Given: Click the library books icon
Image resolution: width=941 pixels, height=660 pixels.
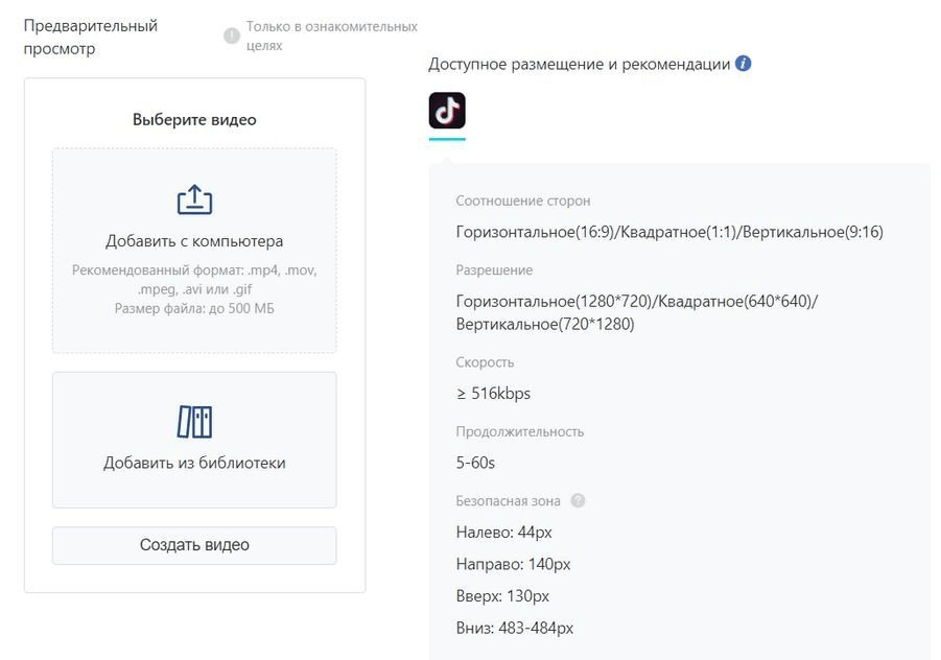Looking at the screenshot, I should click(x=194, y=422).
